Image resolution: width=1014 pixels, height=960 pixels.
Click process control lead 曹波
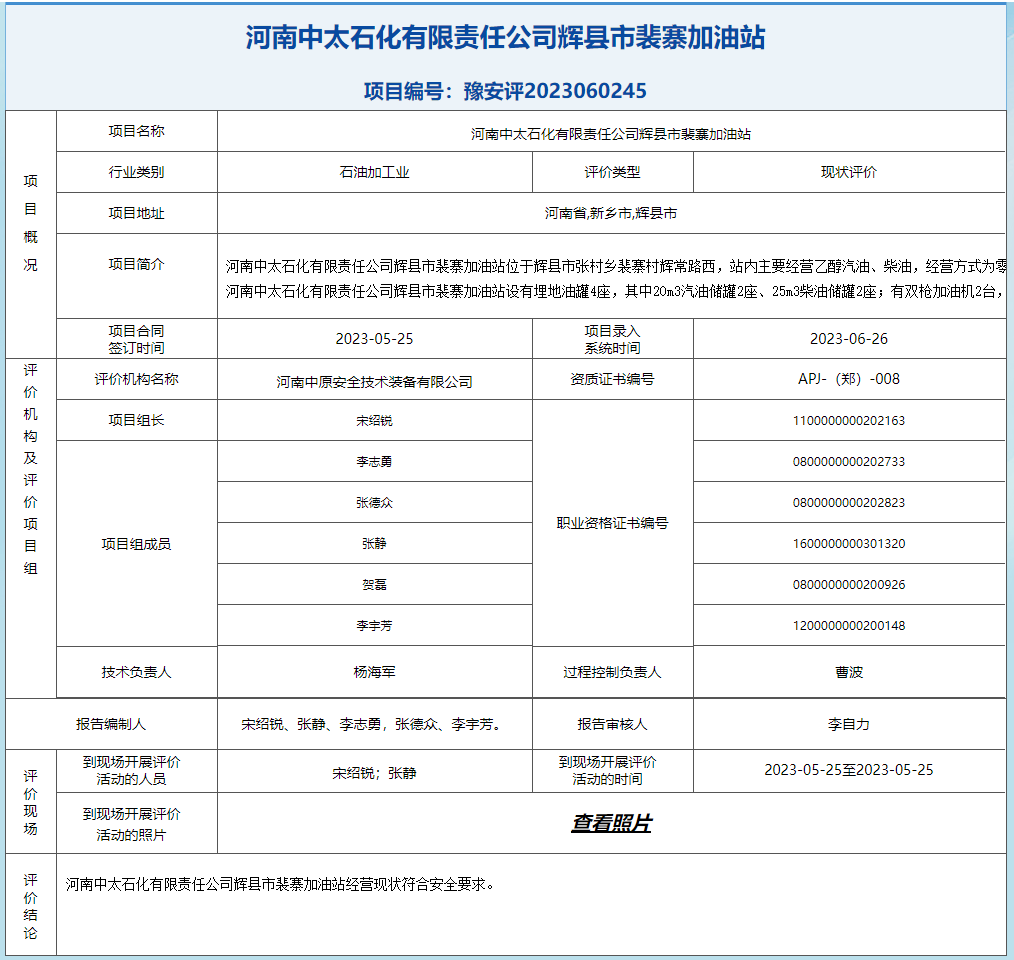pyautogui.click(x=848, y=672)
